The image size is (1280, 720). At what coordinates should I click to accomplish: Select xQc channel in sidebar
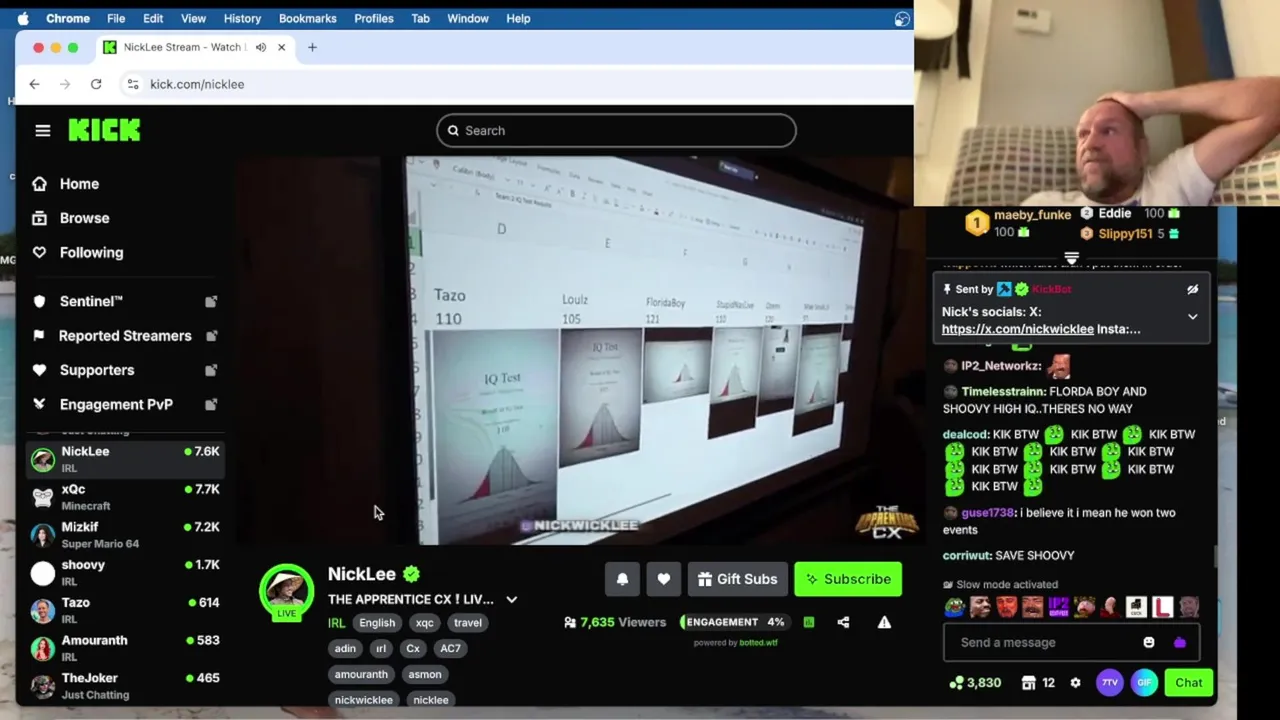pyautogui.click(x=125, y=497)
